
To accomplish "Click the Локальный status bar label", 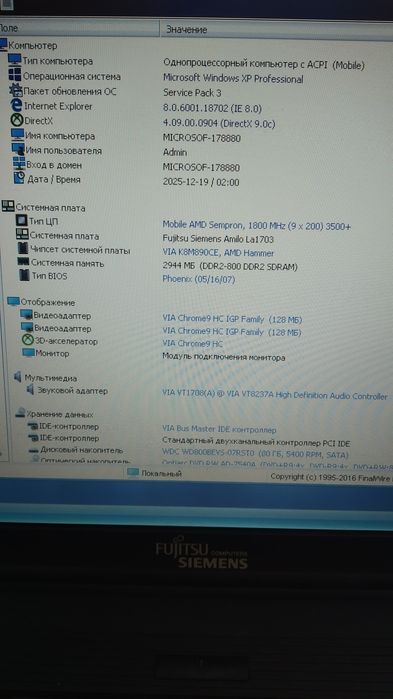I will 161,473.
